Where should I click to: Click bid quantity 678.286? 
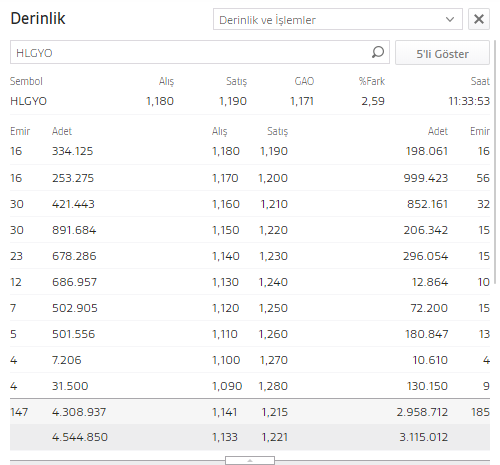[x=74, y=256]
